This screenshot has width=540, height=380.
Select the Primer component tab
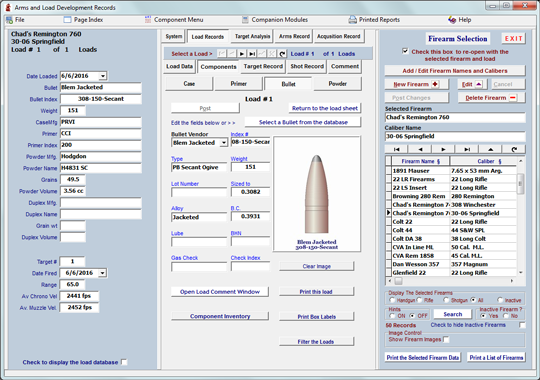coord(239,84)
